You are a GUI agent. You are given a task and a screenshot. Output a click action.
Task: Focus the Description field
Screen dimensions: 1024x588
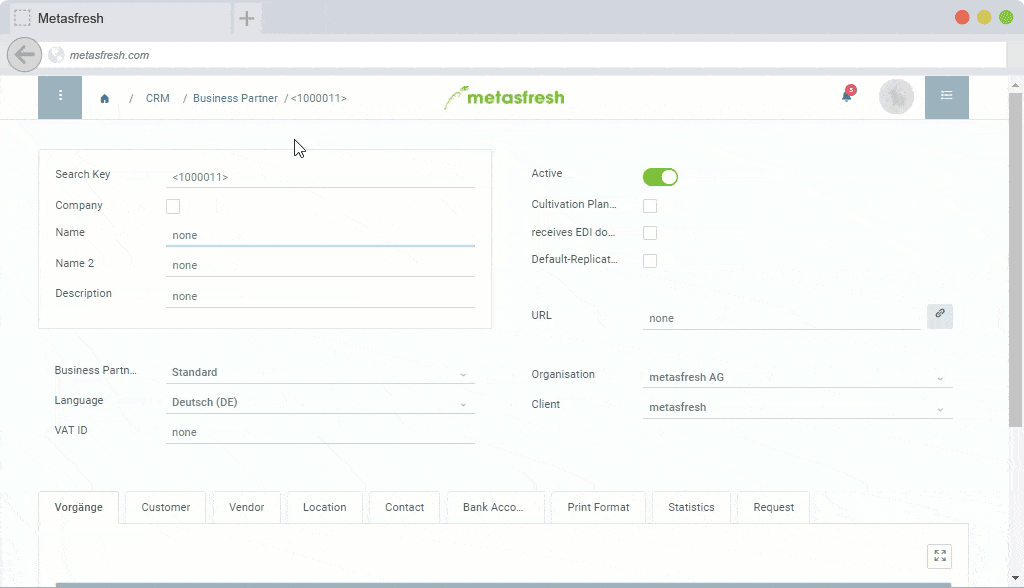pyautogui.click(x=320, y=296)
